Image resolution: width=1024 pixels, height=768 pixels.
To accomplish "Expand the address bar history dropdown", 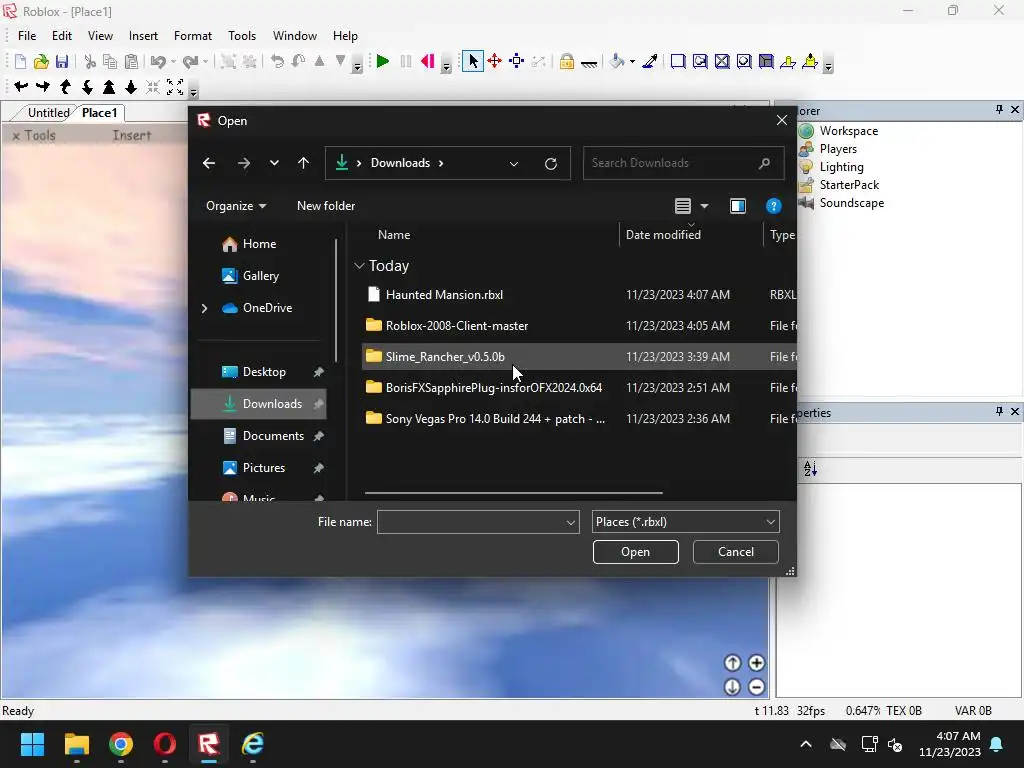I will (x=514, y=163).
